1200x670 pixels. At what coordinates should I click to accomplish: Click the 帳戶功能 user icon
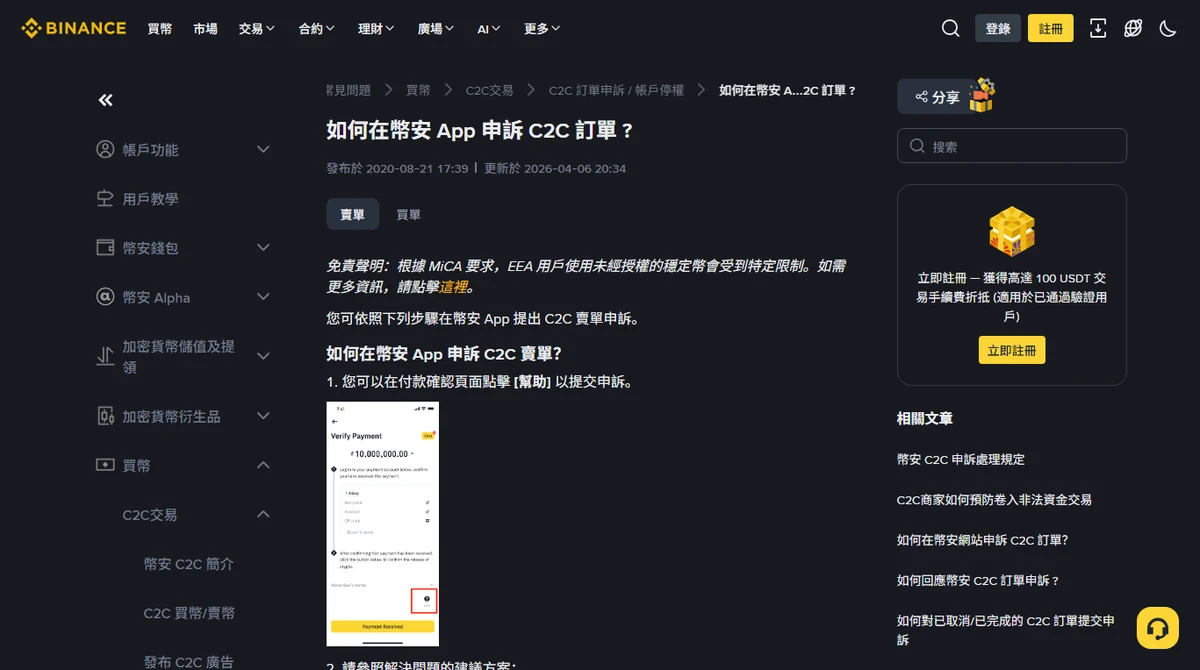click(x=105, y=149)
